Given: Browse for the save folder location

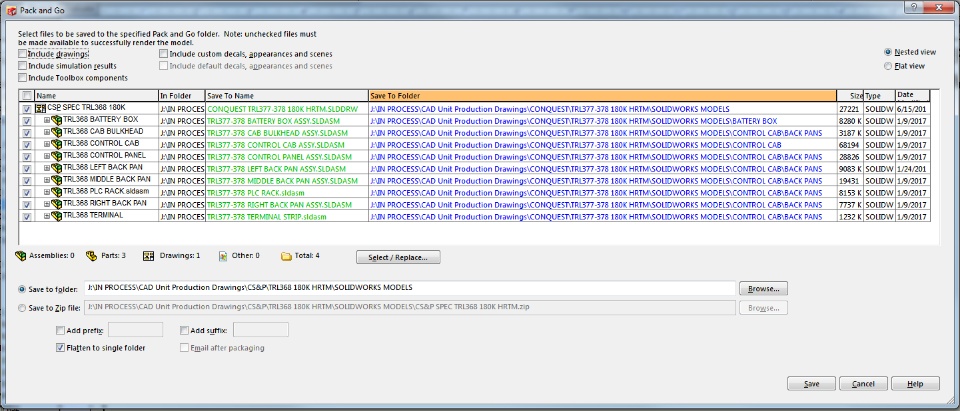Looking at the screenshot, I should tap(763, 288).
